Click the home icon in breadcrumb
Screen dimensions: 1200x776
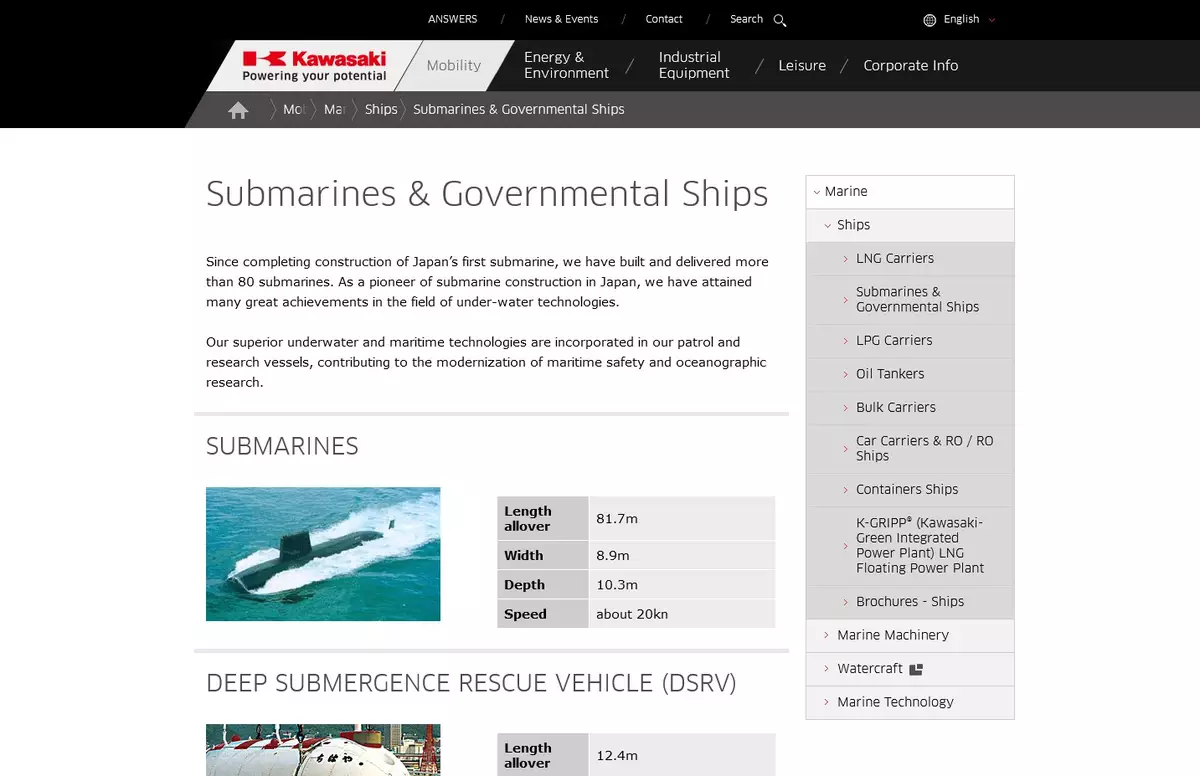(x=238, y=110)
